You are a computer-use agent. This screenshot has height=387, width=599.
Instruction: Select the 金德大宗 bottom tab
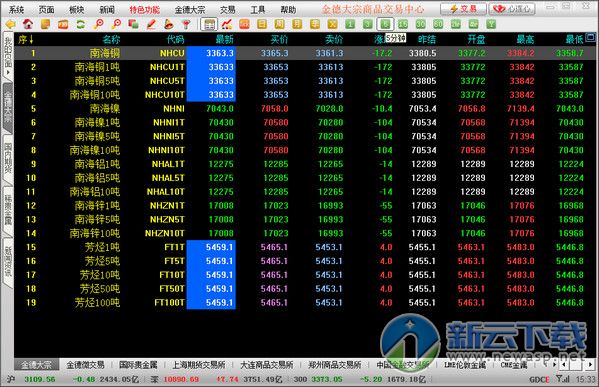click(36, 365)
